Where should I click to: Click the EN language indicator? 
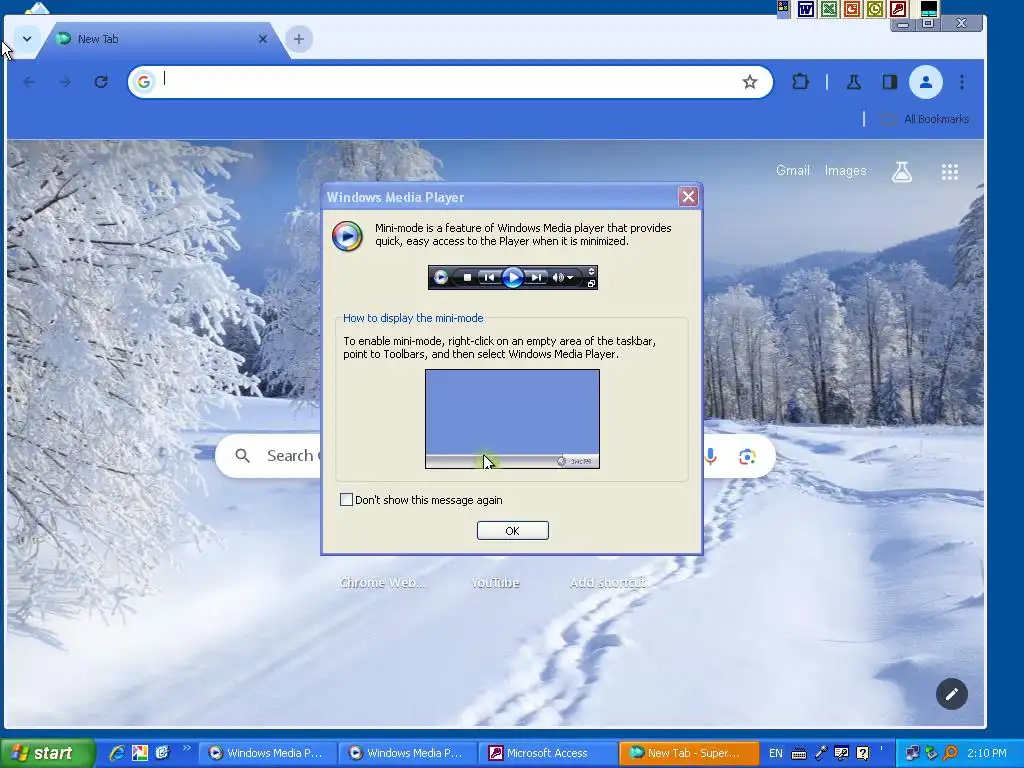click(776, 753)
